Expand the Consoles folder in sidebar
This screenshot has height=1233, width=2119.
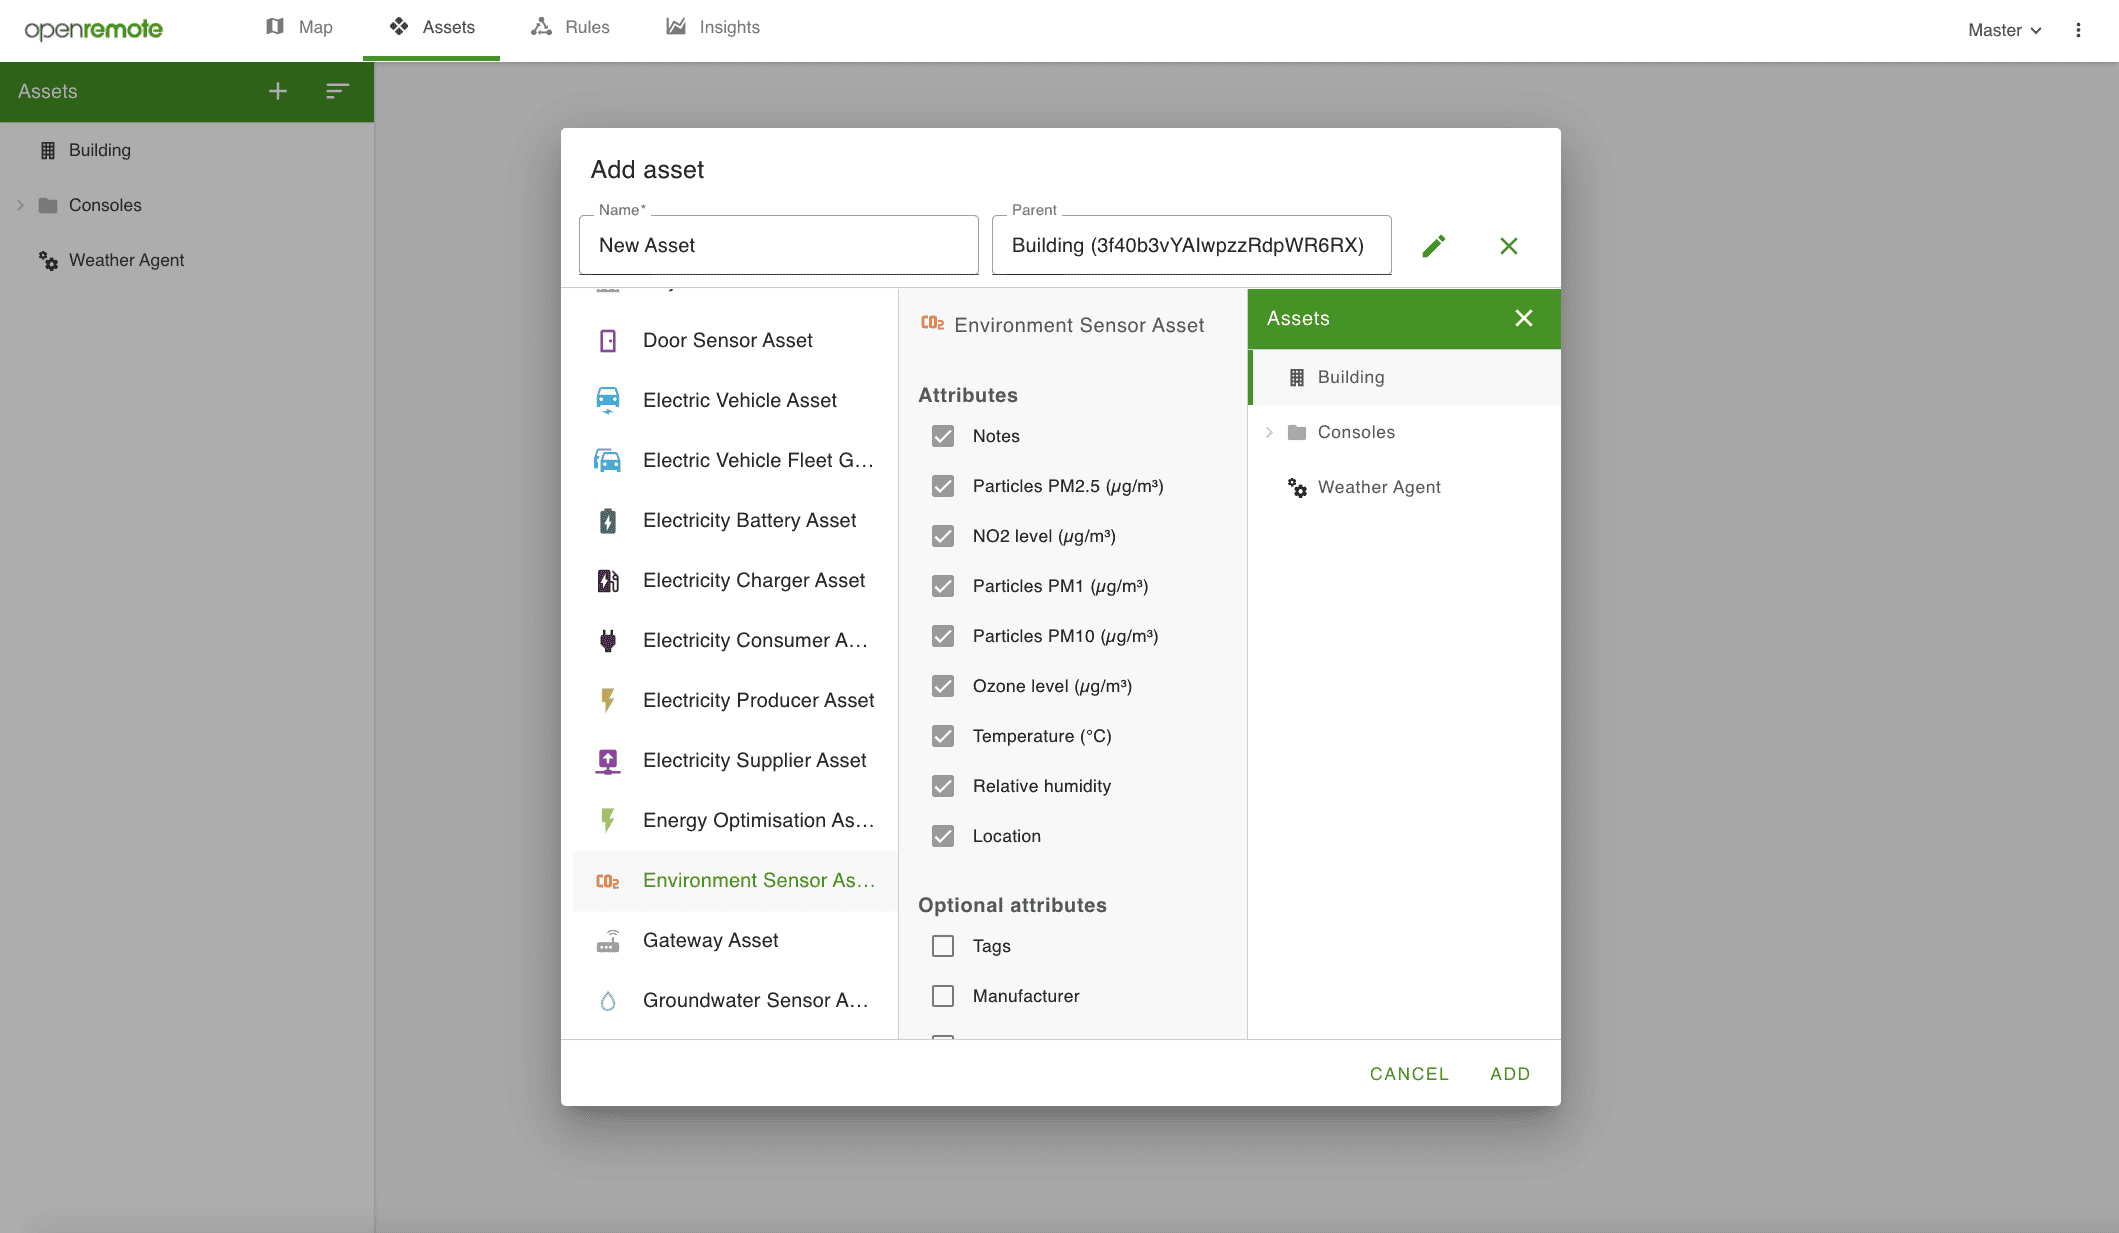tap(20, 205)
